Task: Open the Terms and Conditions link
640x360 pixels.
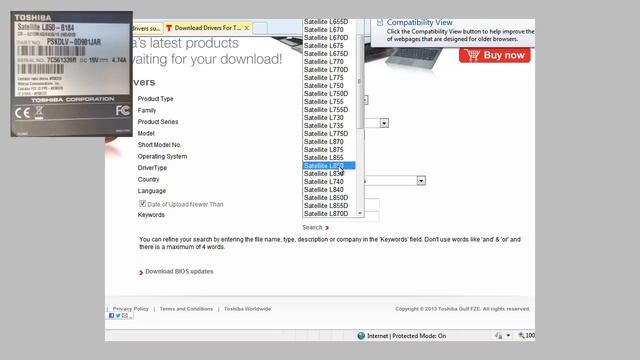Action: [186, 309]
